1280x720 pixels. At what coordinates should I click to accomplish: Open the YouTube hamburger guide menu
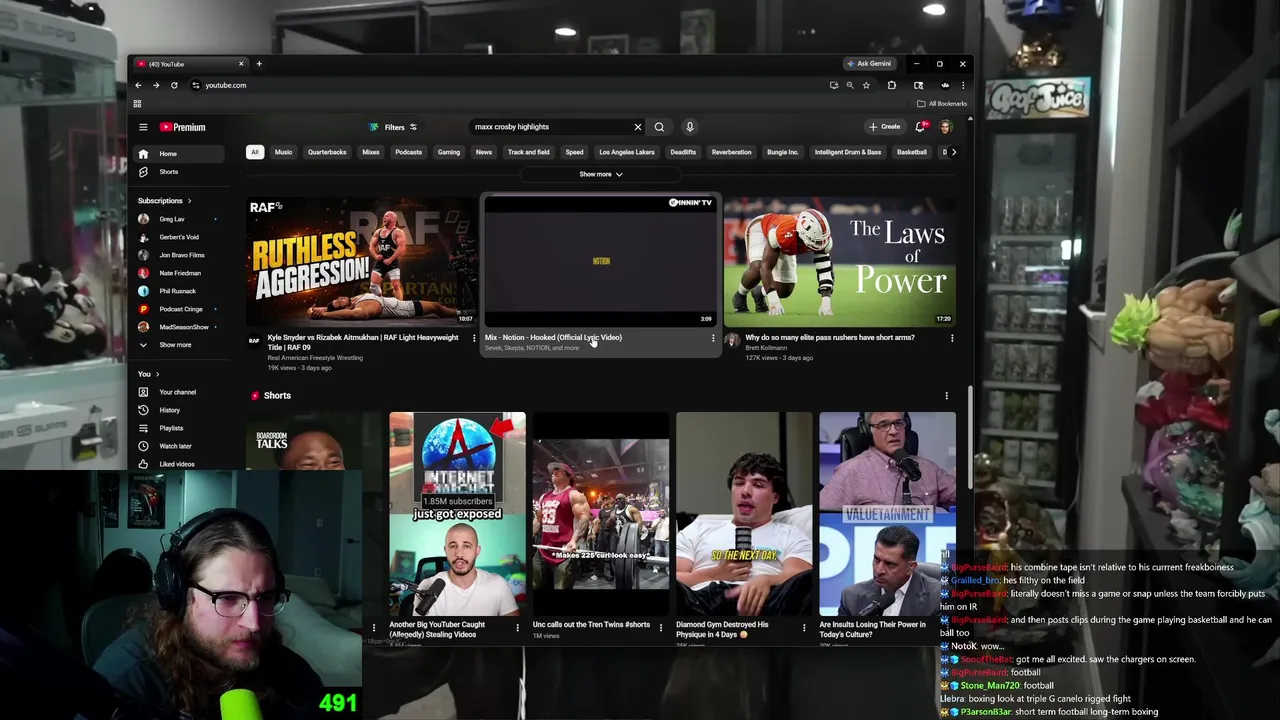pos(143,127)
